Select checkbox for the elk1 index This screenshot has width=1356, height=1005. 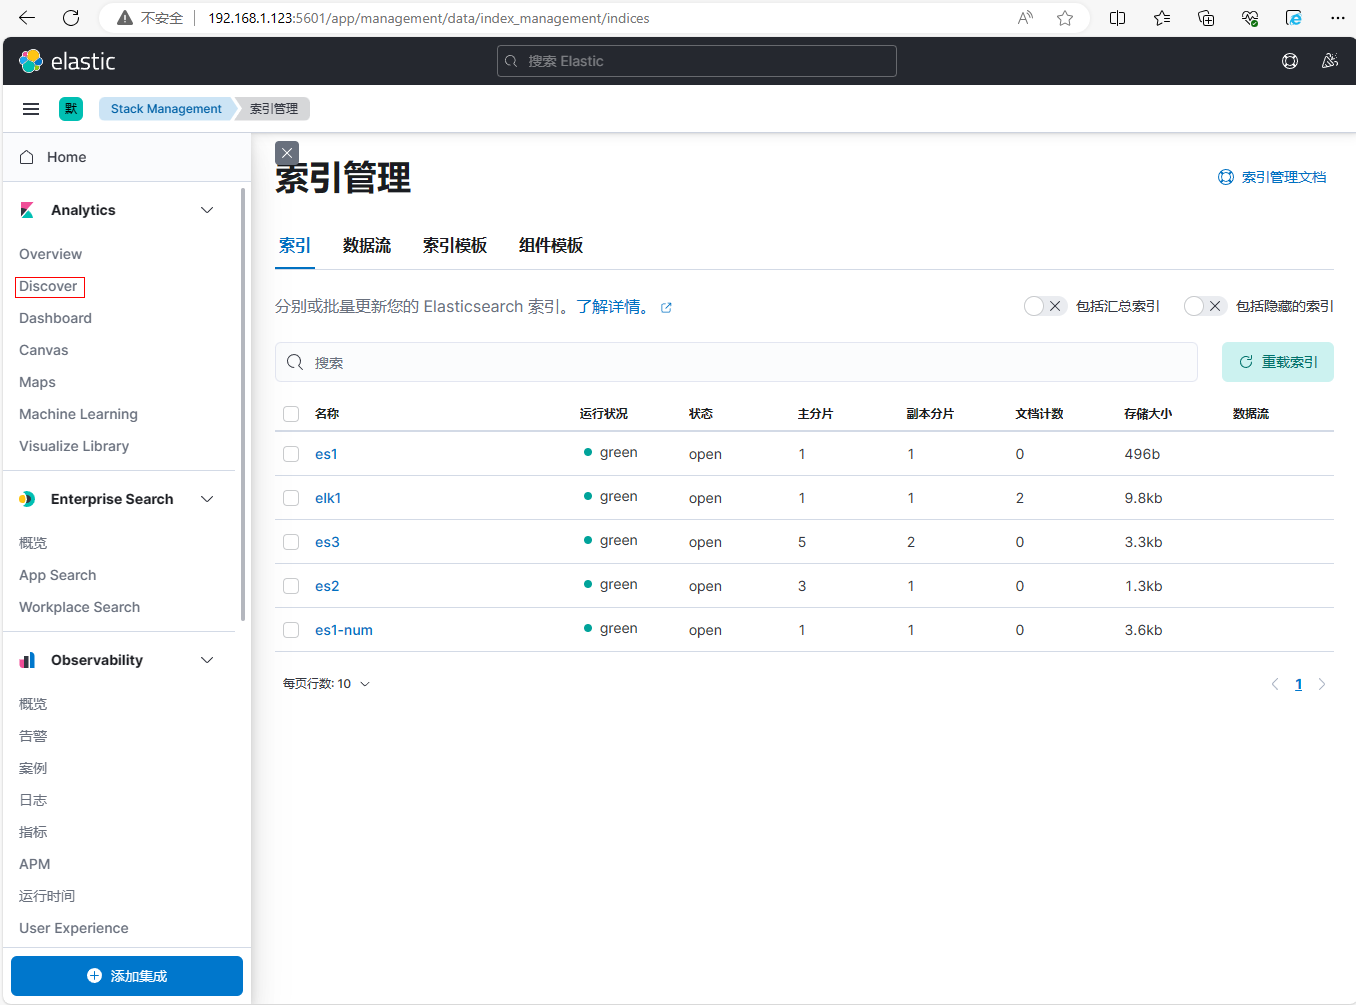pyautogui.click(x=291, y=498)
